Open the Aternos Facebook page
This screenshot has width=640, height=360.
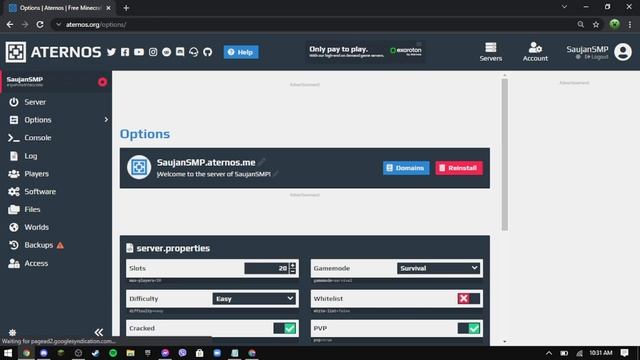(x=125, y=52)
